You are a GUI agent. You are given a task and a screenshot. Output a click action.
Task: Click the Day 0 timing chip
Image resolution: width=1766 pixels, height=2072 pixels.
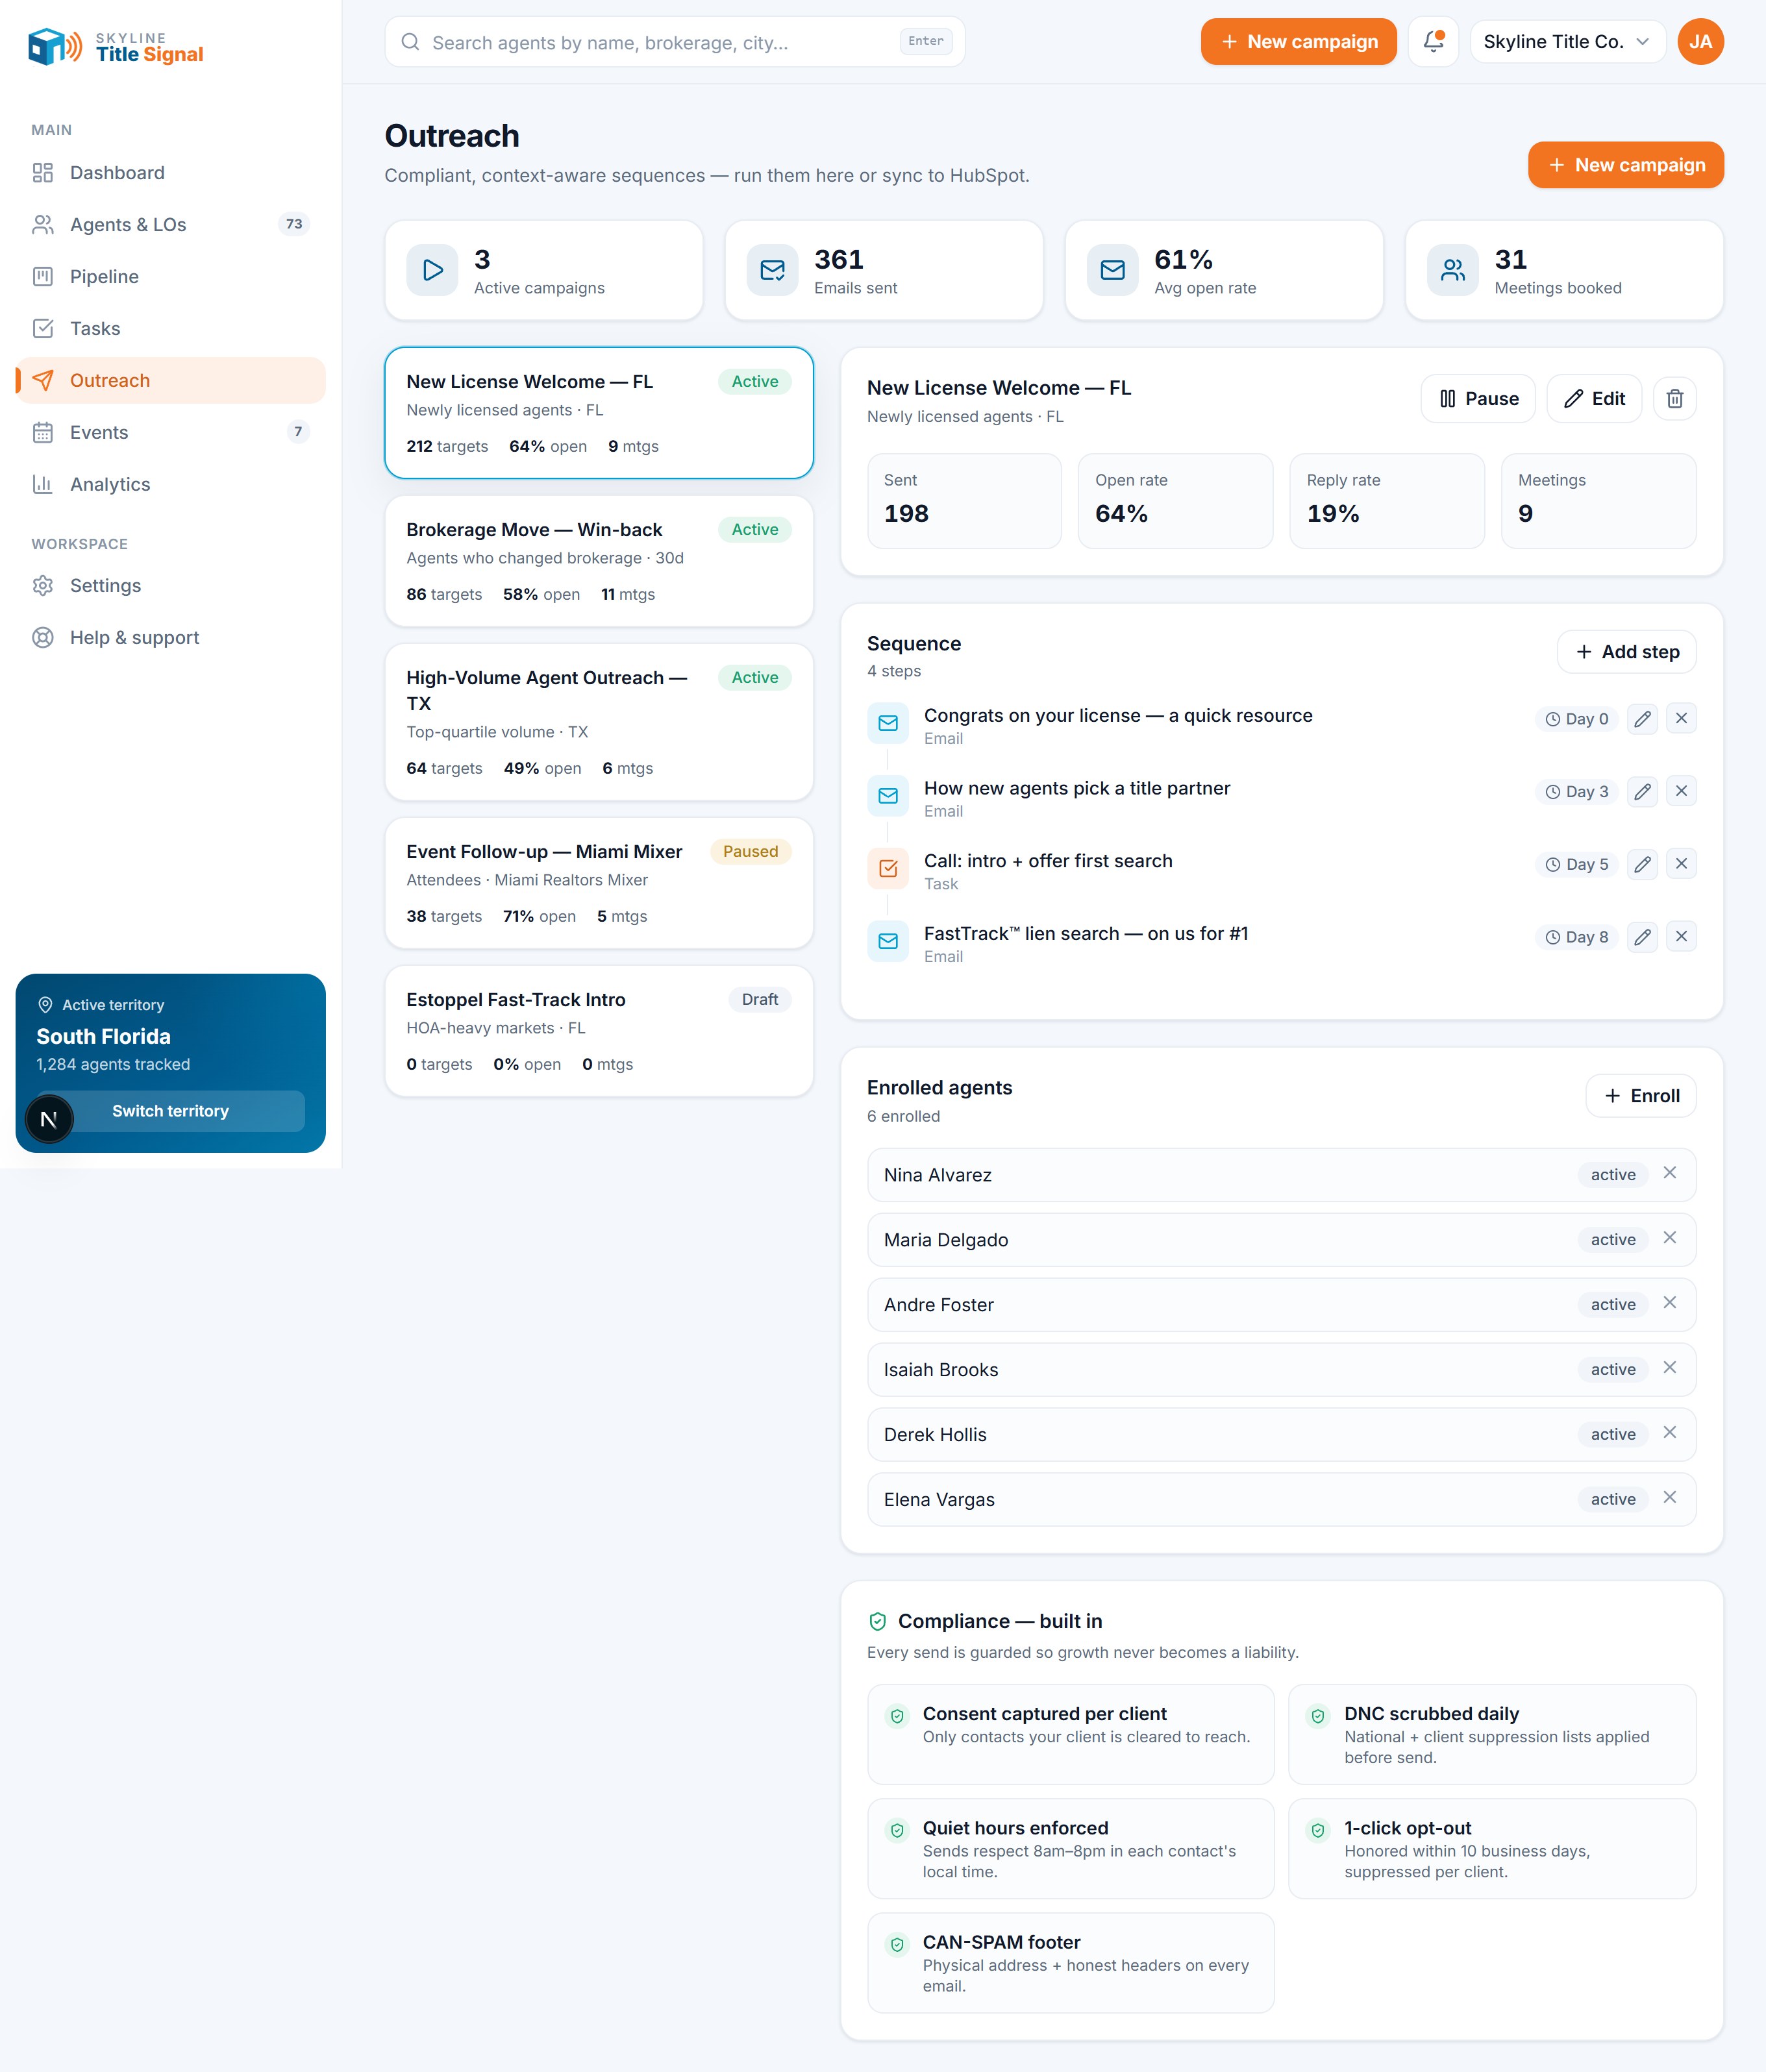(x=1576, y=719)
